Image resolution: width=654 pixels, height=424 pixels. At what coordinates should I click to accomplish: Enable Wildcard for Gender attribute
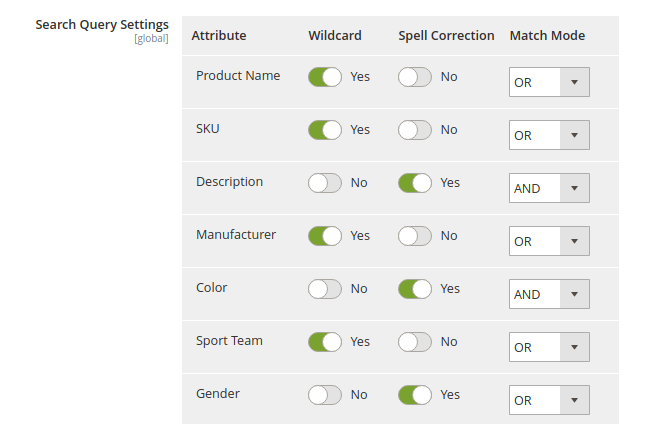325,395
